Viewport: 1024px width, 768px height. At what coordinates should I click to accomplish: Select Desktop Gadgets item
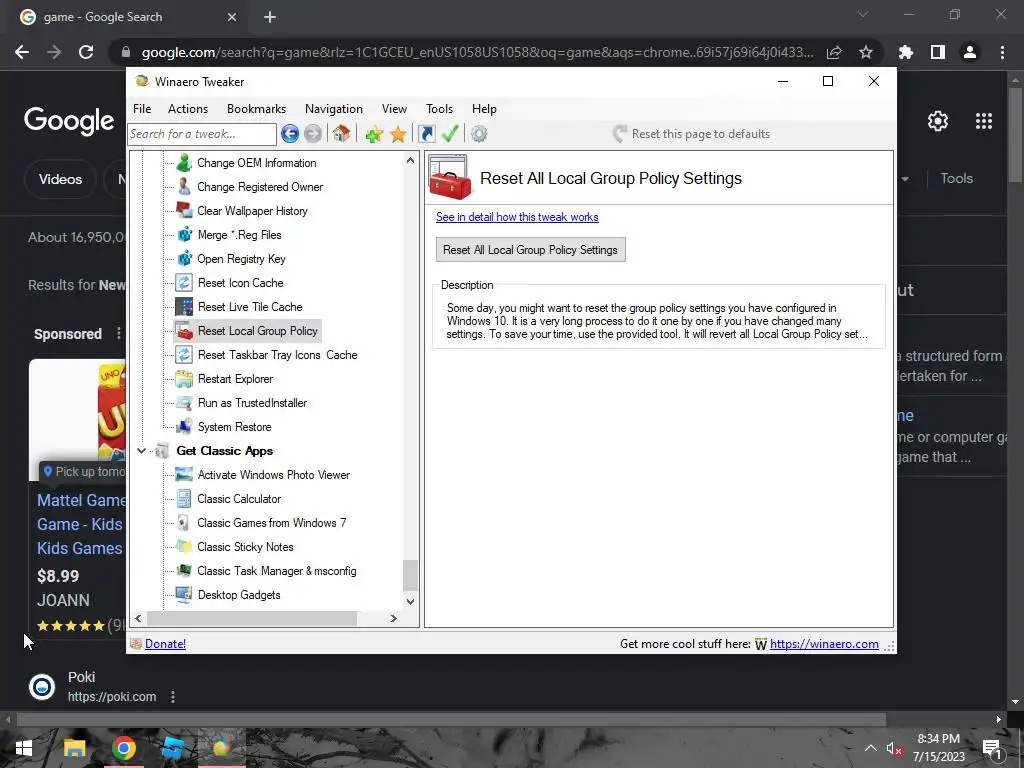pyautogui.click(x=239, y=595)
